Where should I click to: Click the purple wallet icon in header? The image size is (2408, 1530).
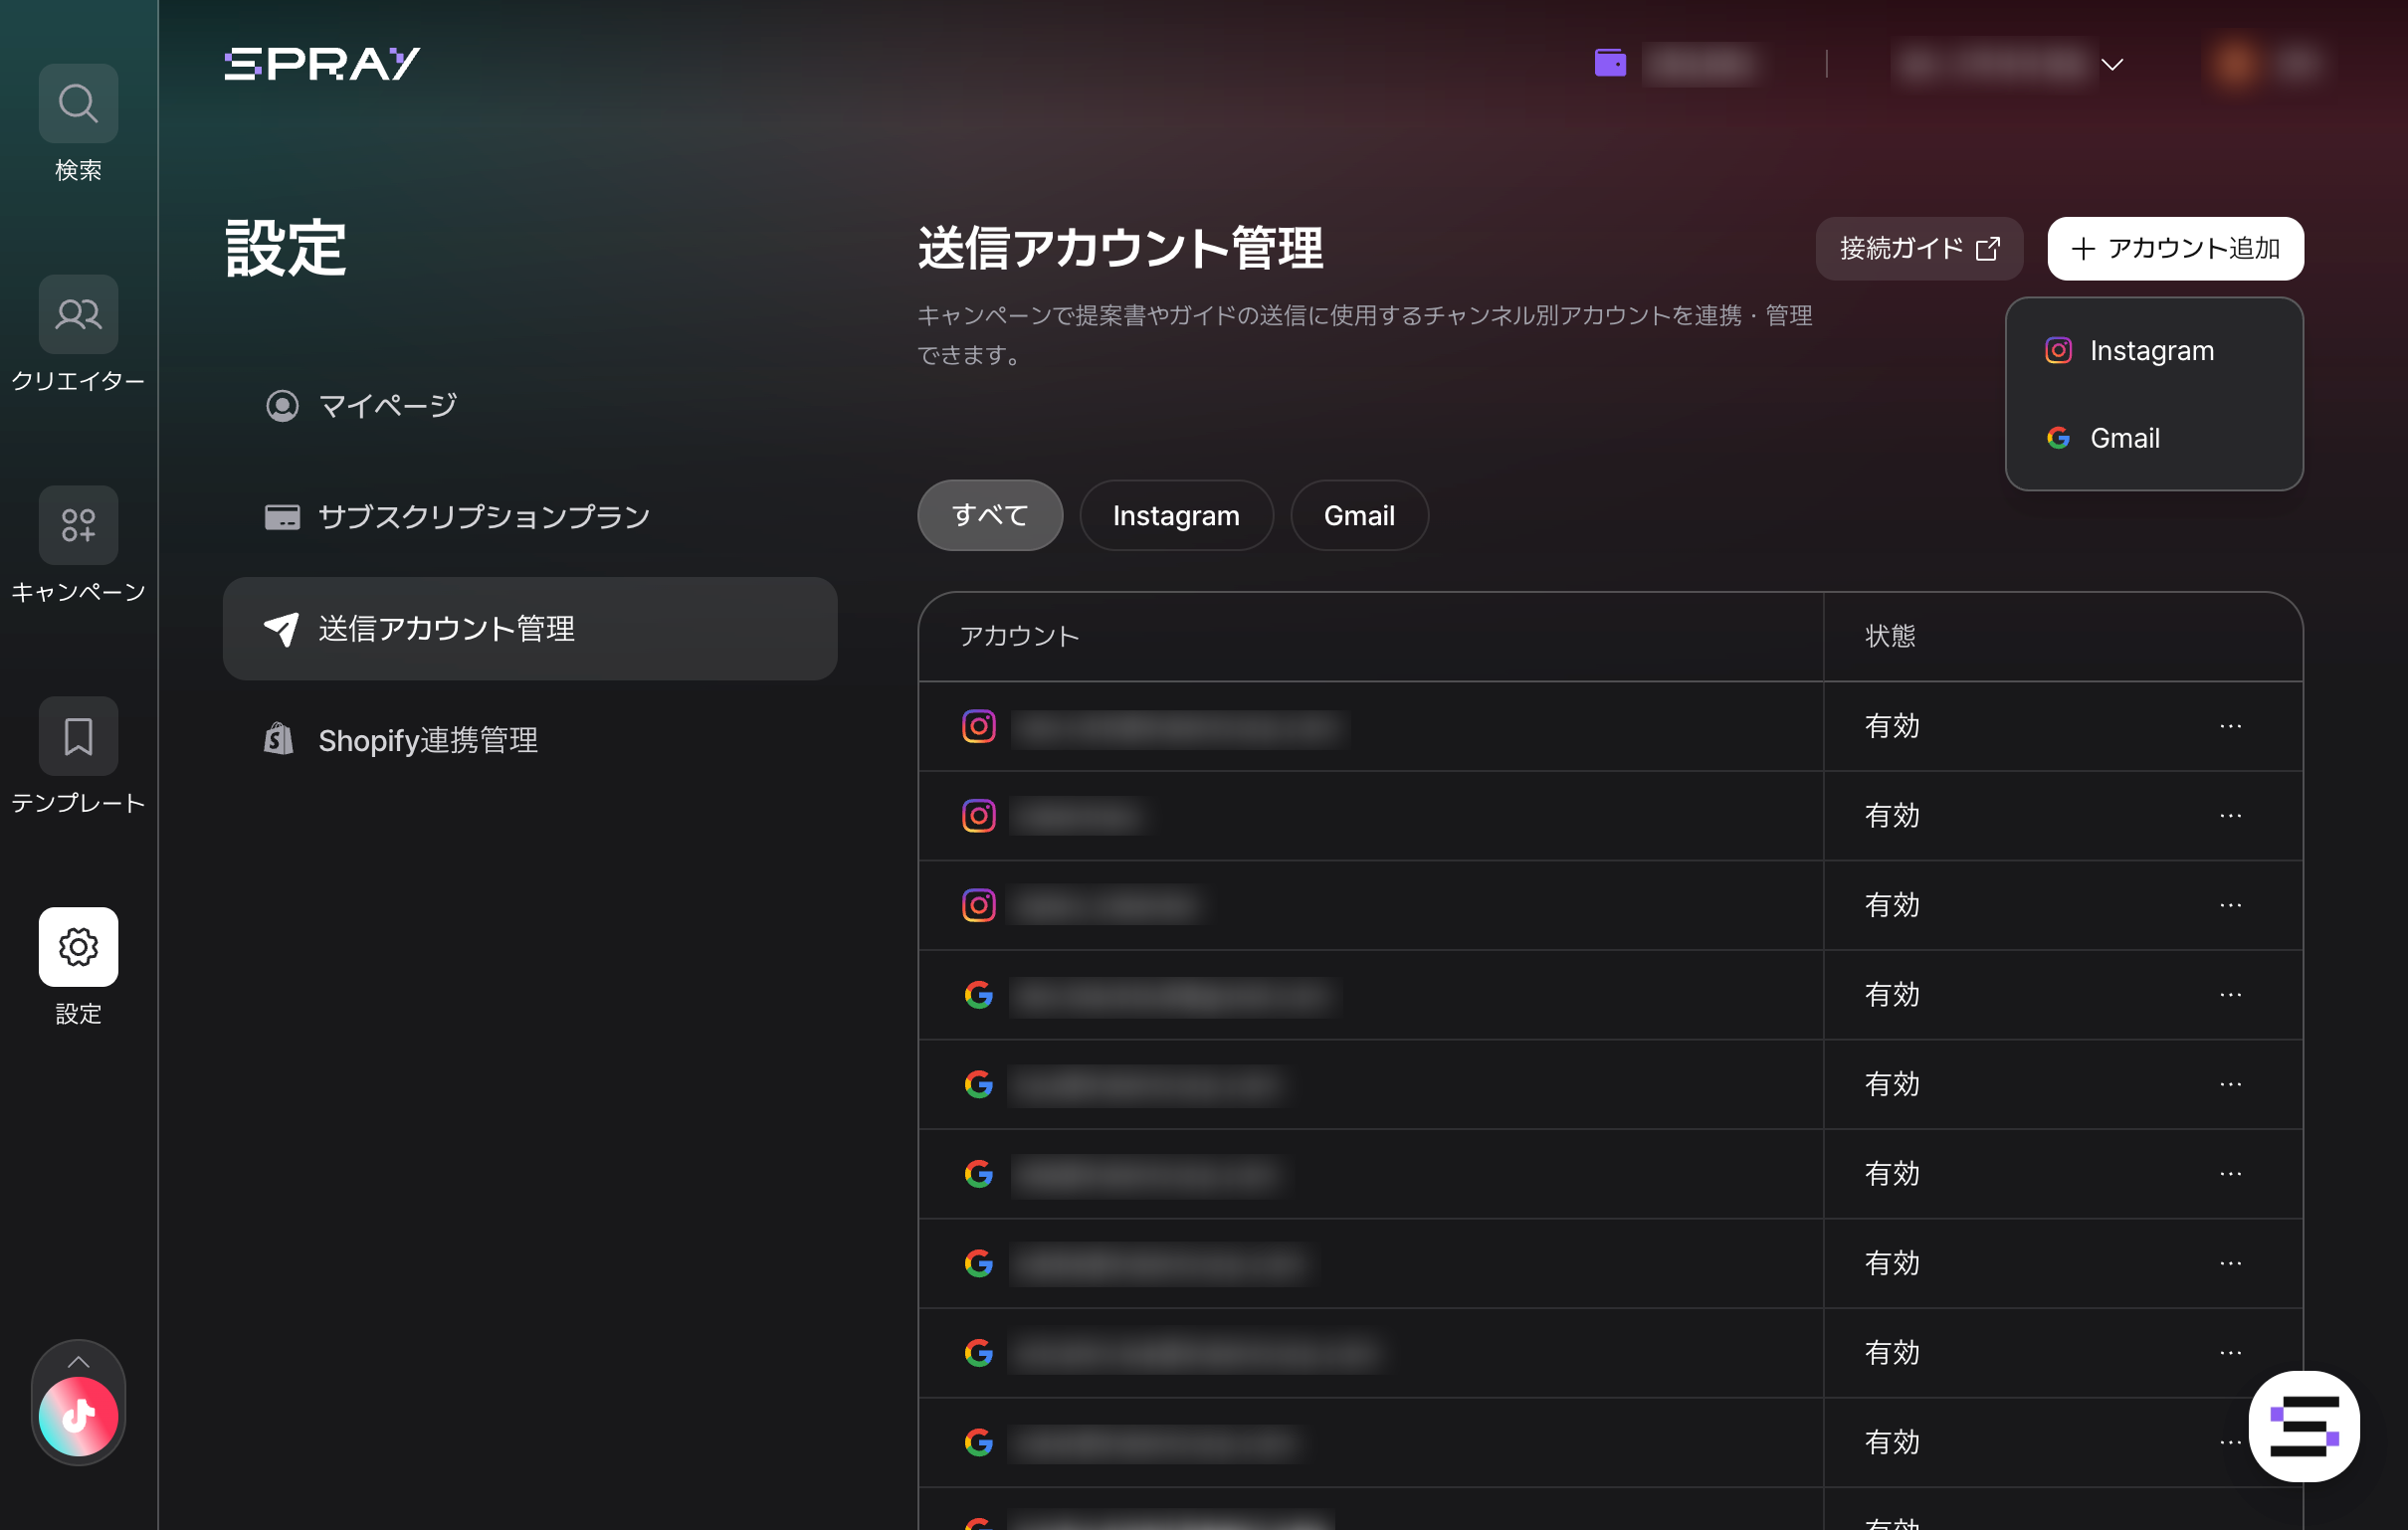pos(1610,64)
